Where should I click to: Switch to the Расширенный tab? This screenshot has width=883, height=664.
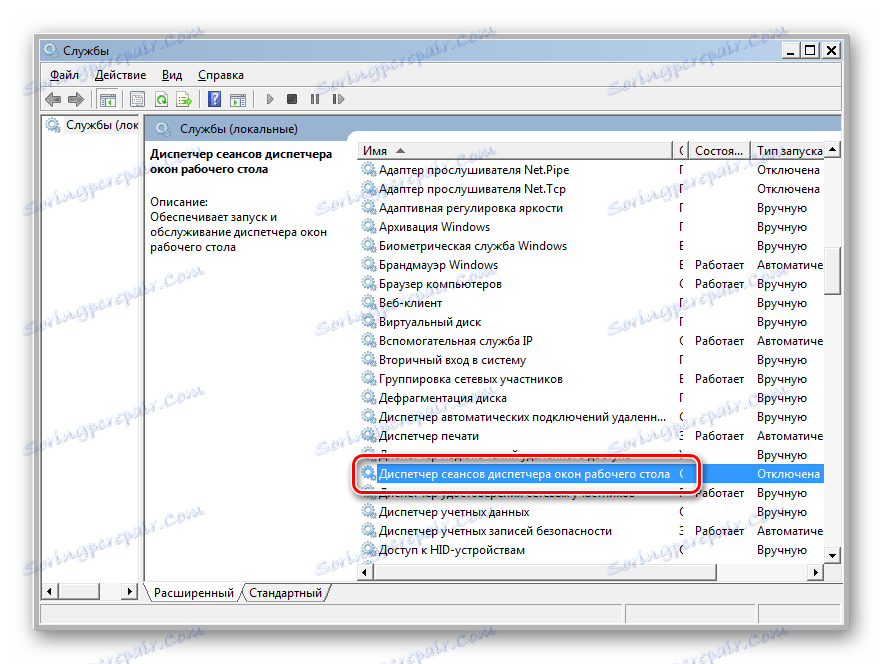coord(194,593)
